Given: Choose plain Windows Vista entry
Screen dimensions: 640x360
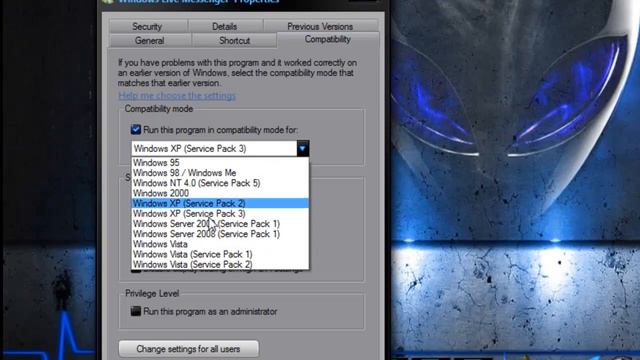Looking at the screenshot, I should point(220,244).
